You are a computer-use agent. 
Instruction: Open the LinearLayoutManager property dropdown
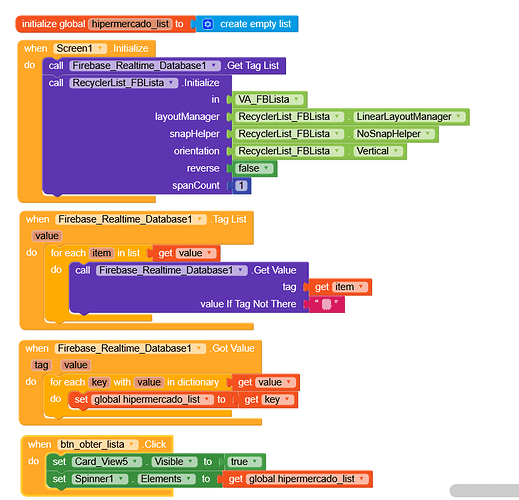click(x=409, y=117)
